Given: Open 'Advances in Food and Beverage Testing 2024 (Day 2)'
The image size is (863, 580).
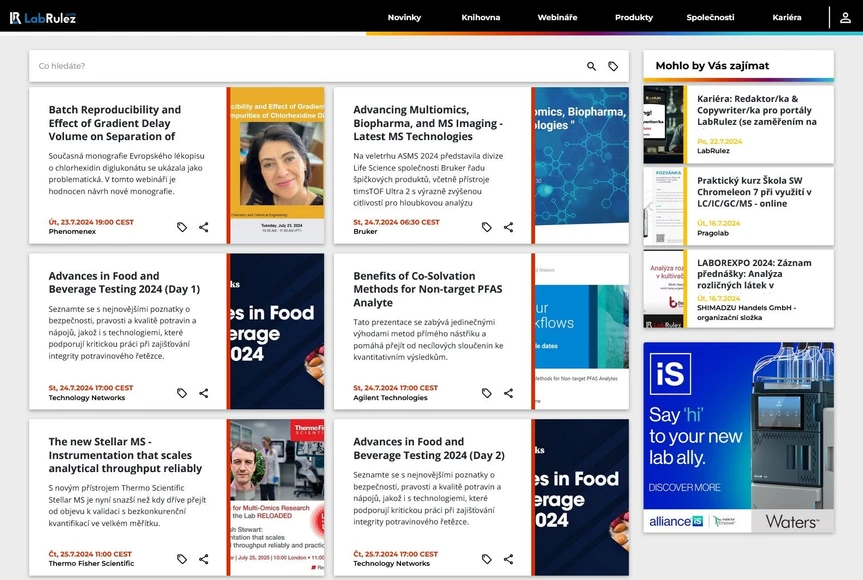Looking at the screenshot, I should [x=429, y=448].
